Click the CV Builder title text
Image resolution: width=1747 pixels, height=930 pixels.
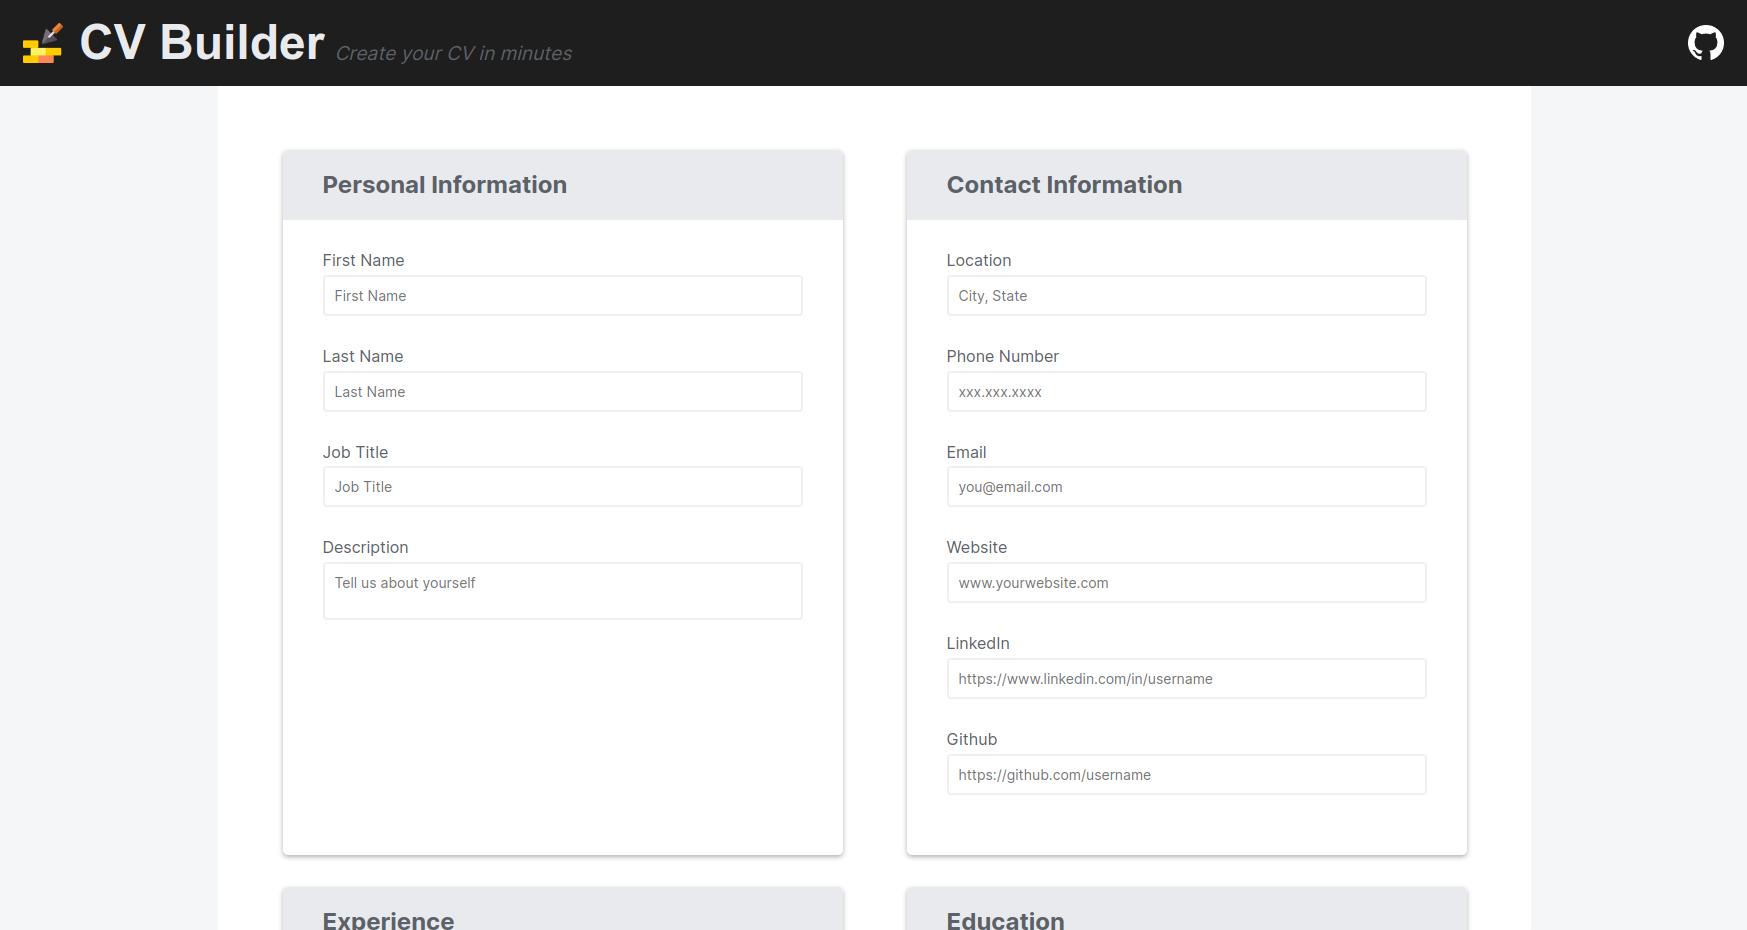pos(202,43)
